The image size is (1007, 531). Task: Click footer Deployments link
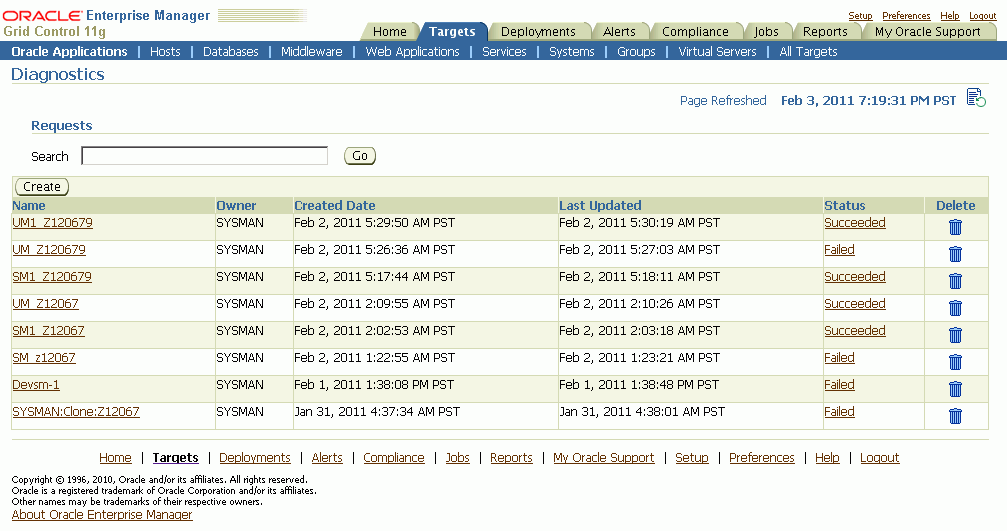click(x=255, y=458)
